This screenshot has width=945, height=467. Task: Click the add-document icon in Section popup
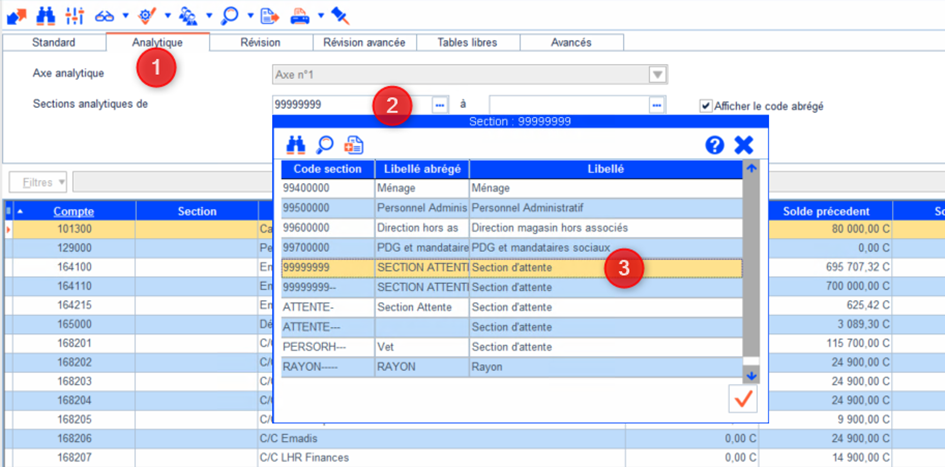(354, 145)
